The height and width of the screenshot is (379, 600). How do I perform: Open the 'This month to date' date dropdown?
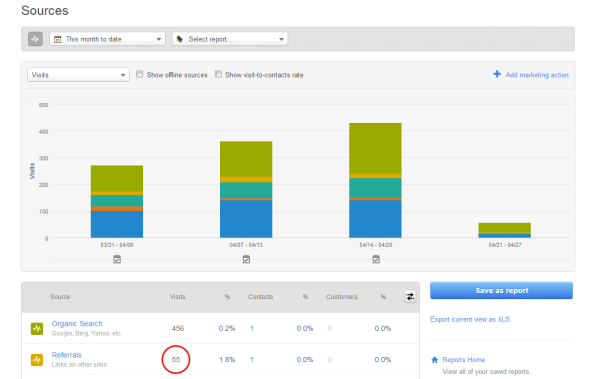(x=107, y=39)
